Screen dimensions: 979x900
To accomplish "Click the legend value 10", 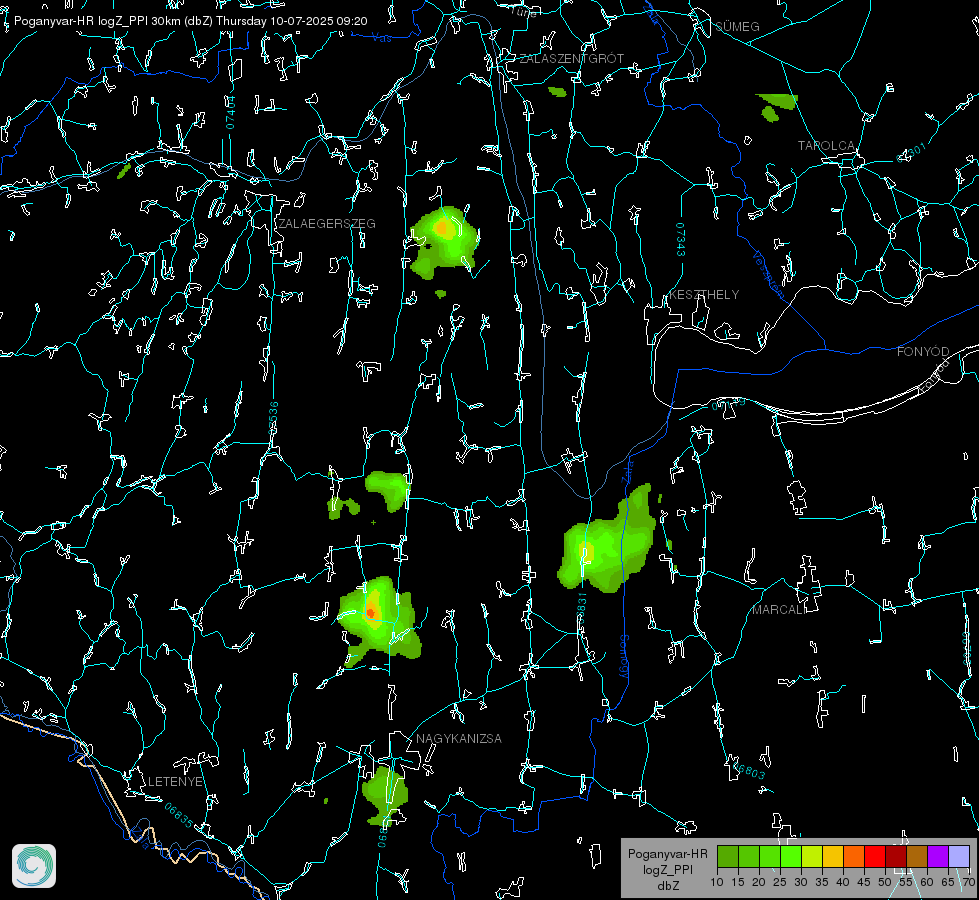I will coord(717,883).
